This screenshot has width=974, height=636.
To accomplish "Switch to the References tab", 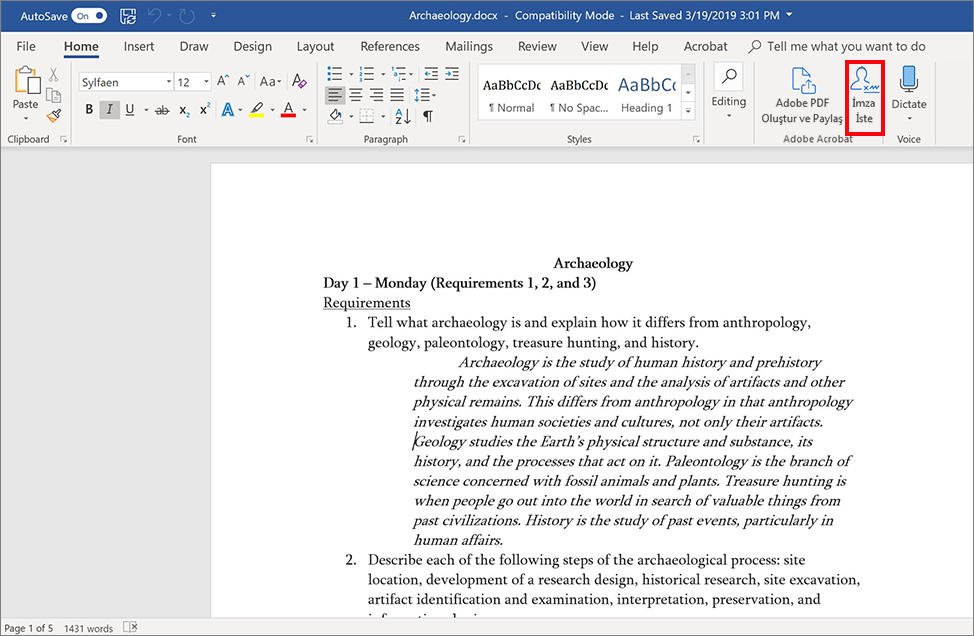I will click(389, 47).
